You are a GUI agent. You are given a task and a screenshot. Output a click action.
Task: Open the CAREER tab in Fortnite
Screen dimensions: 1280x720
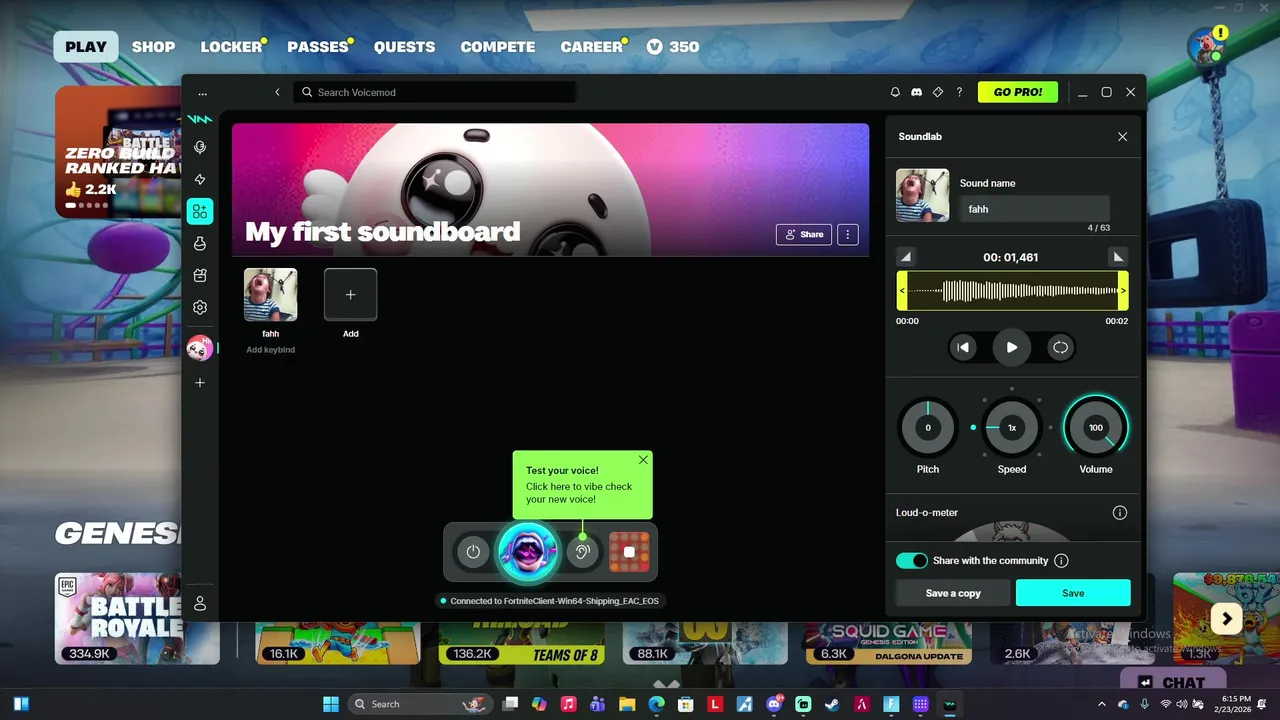coord(592,47)
